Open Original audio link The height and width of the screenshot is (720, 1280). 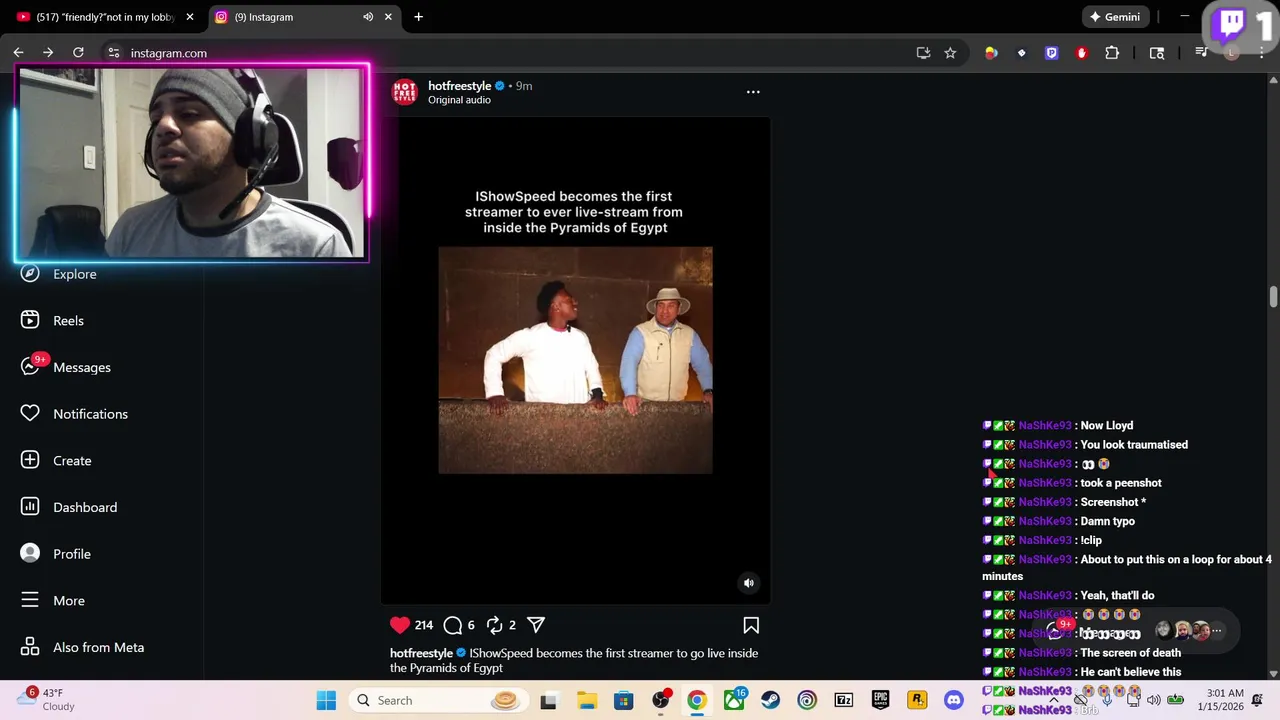[459, 100]
